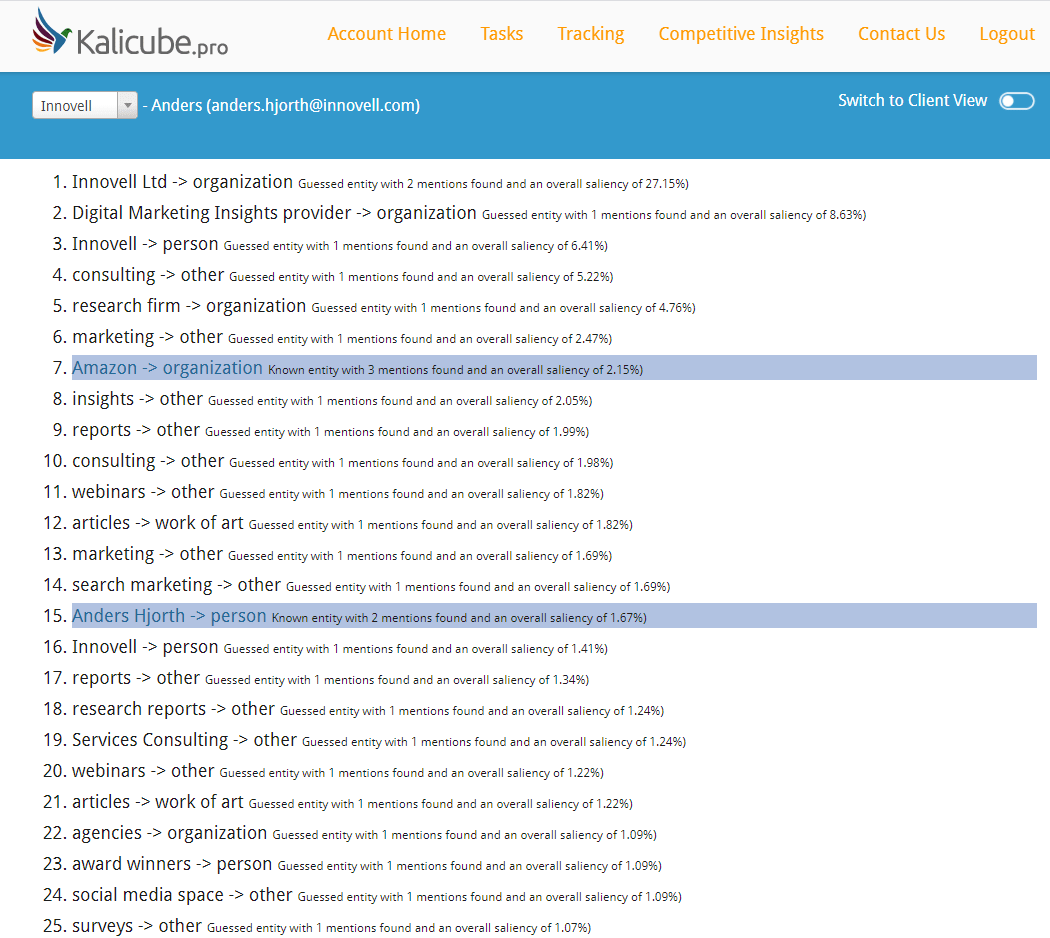Image resolution: width=1050 pixels, height=938 pixels.
Task: Open the Account Home menu
Action: 386,33
